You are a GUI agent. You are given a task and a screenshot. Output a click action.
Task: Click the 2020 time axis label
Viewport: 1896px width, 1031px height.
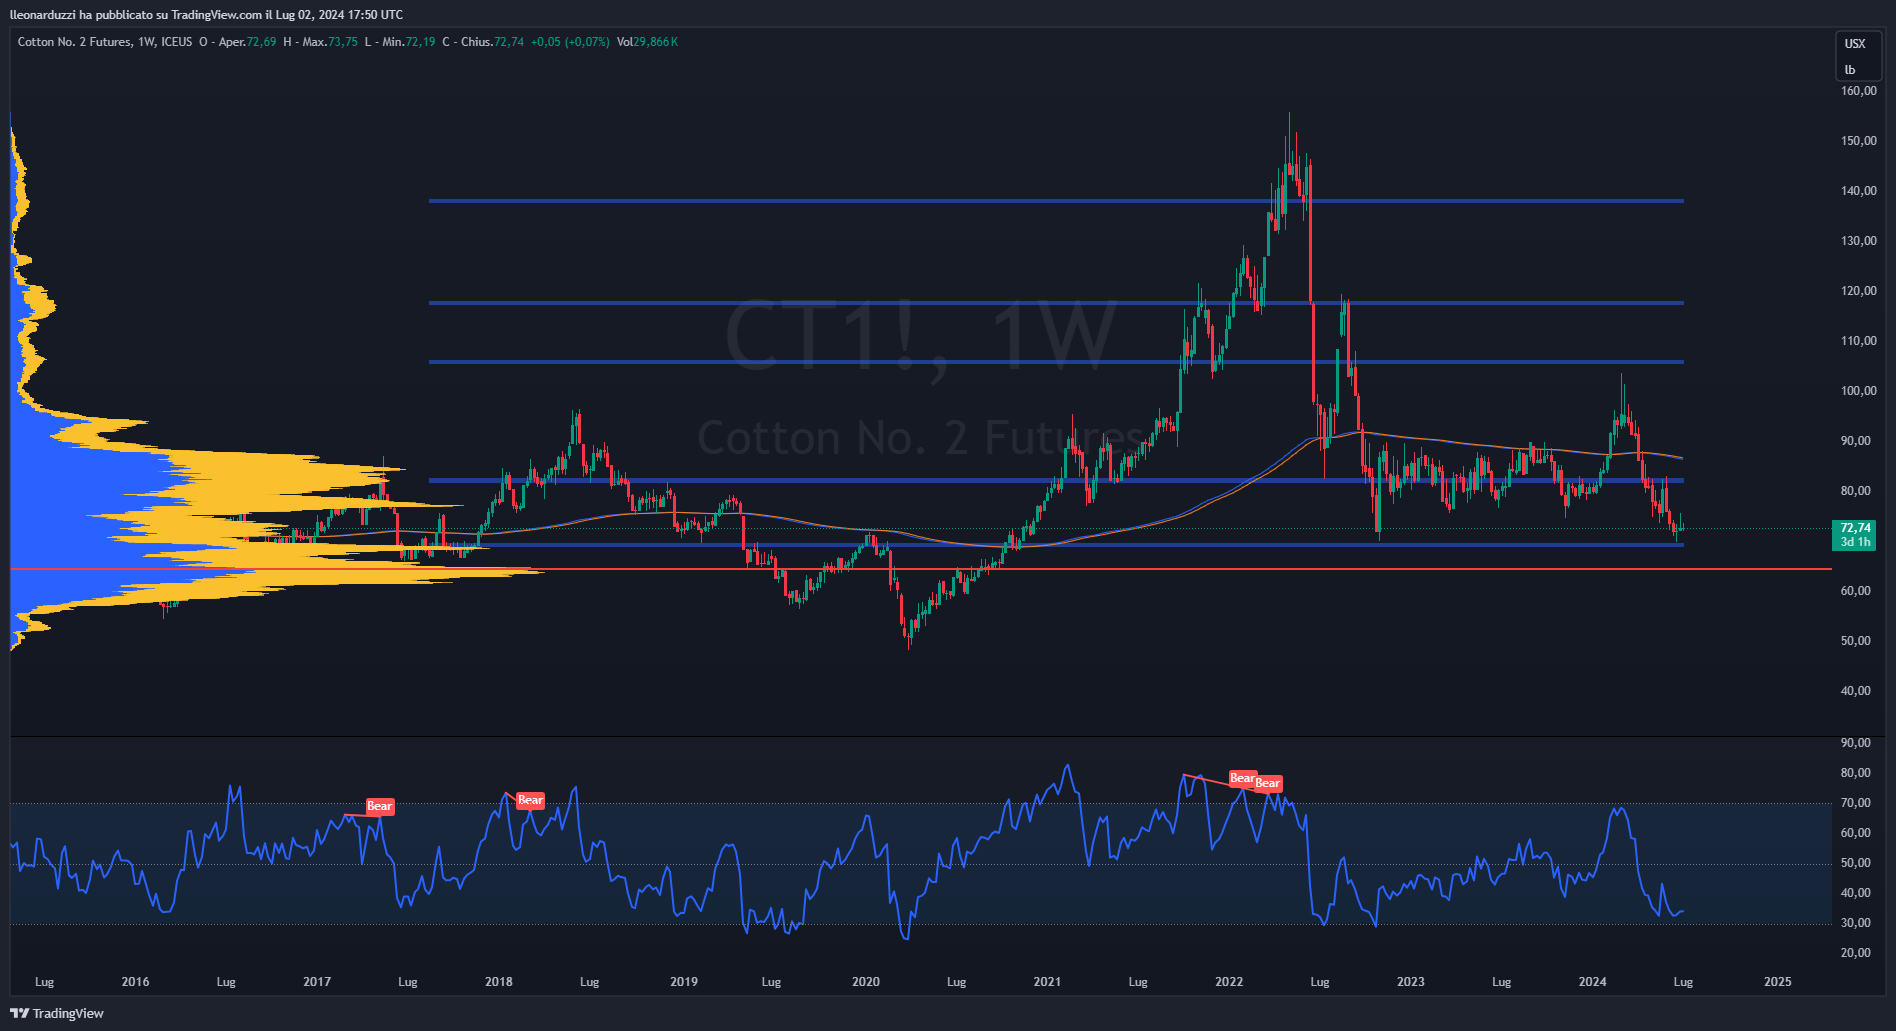click(866, 982)
